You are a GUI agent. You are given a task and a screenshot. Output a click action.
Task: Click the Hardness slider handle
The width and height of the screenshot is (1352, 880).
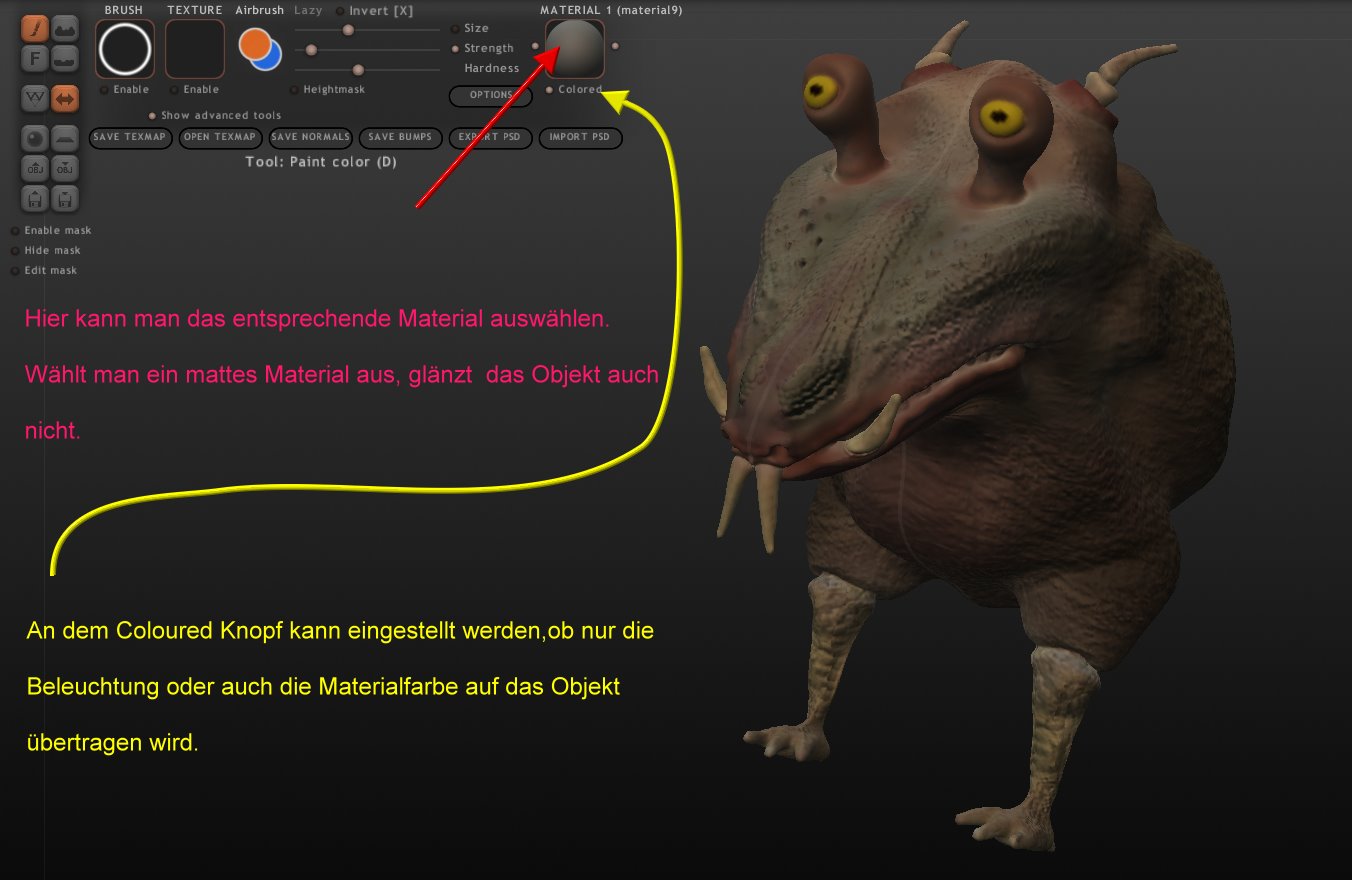click(x=358, y=70)
